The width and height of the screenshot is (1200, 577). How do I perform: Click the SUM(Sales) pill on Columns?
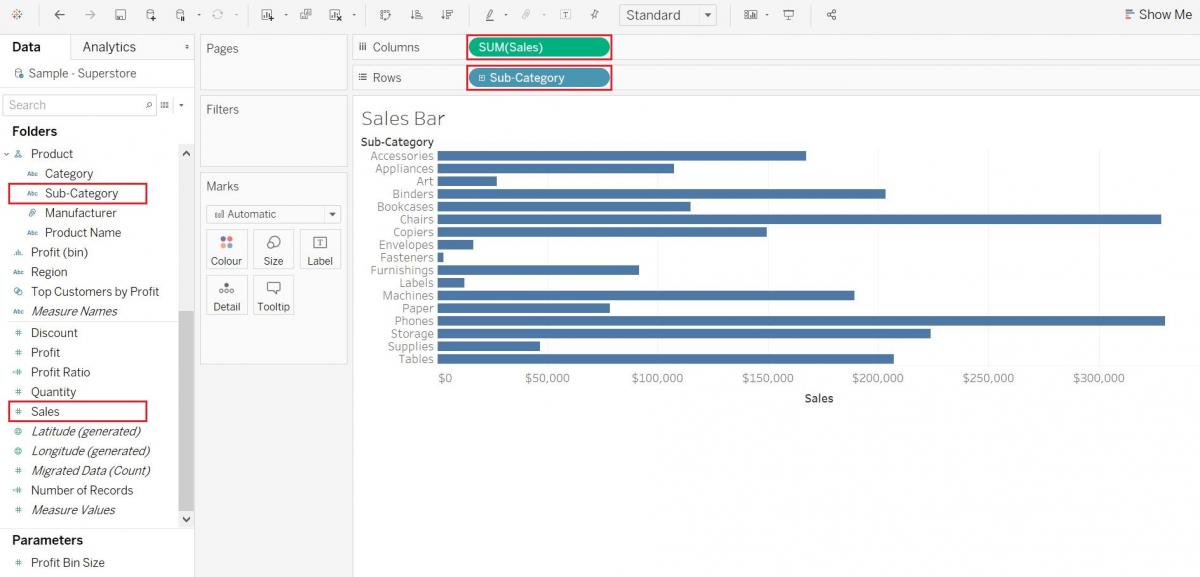coord(539,47)
